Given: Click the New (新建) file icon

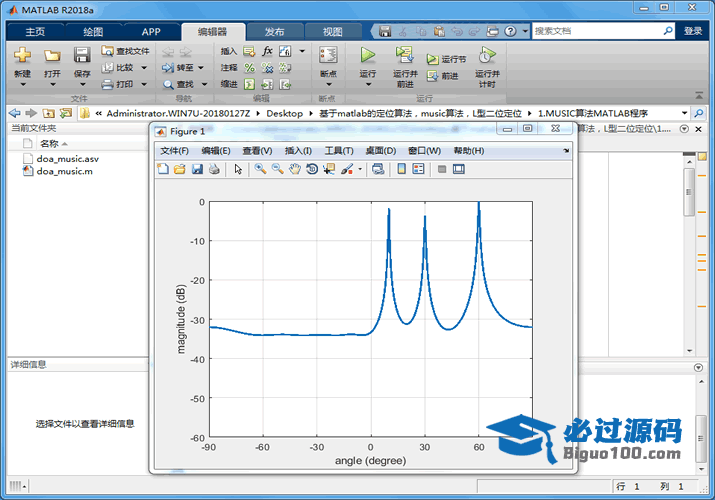Looking at the screenshot, I should pyautogui.click(x=22, y=56).
